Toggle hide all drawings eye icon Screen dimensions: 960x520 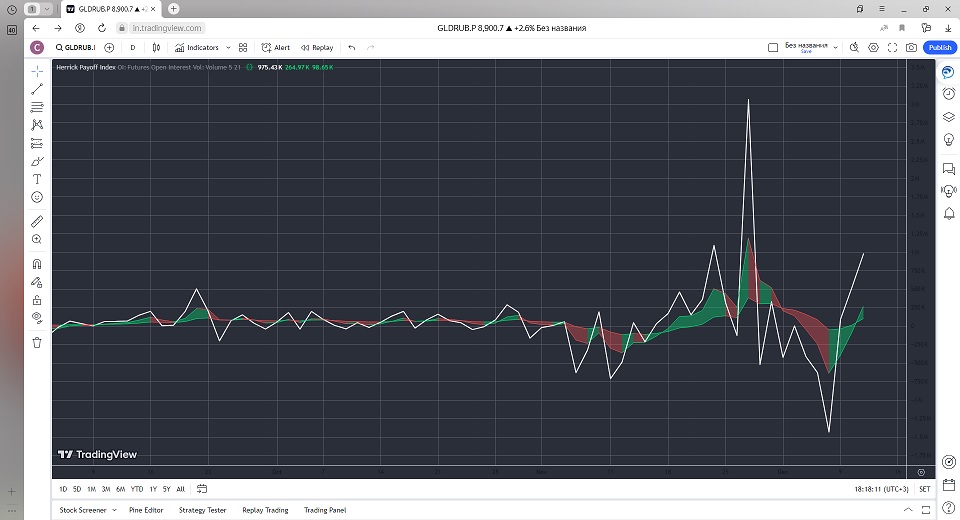pyautogui.click(x=37, y=317)
